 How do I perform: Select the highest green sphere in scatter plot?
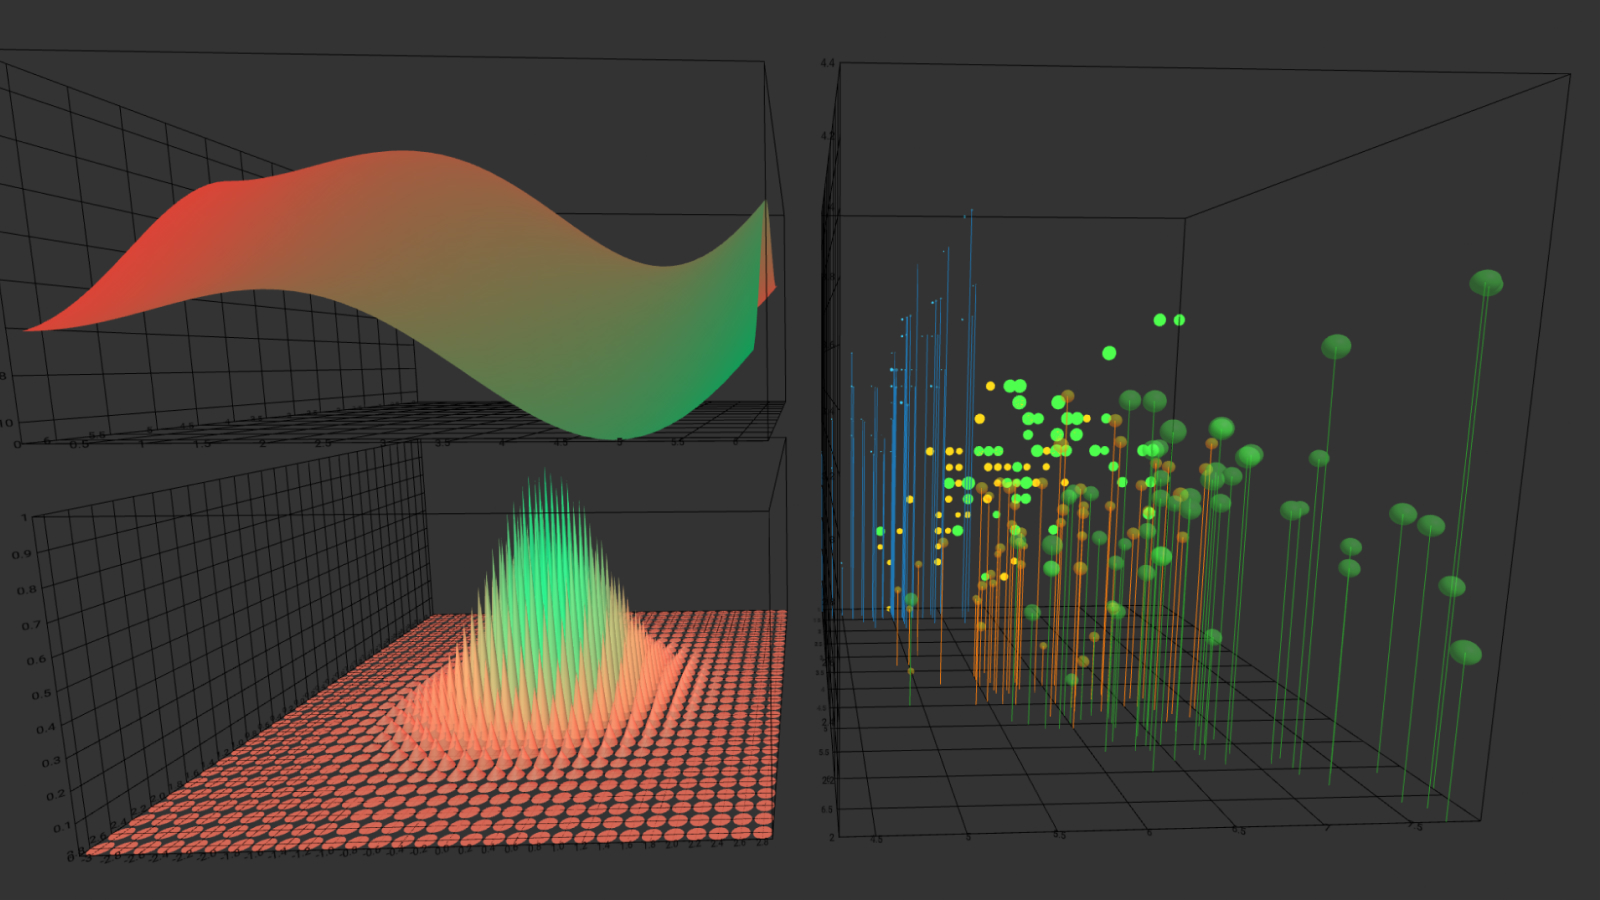click(x=1486, y=283)
